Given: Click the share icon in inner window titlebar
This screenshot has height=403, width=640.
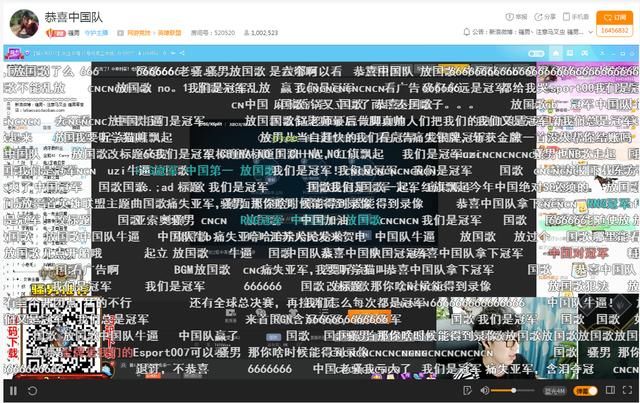Looking at the screenshot, I should 182,53.
